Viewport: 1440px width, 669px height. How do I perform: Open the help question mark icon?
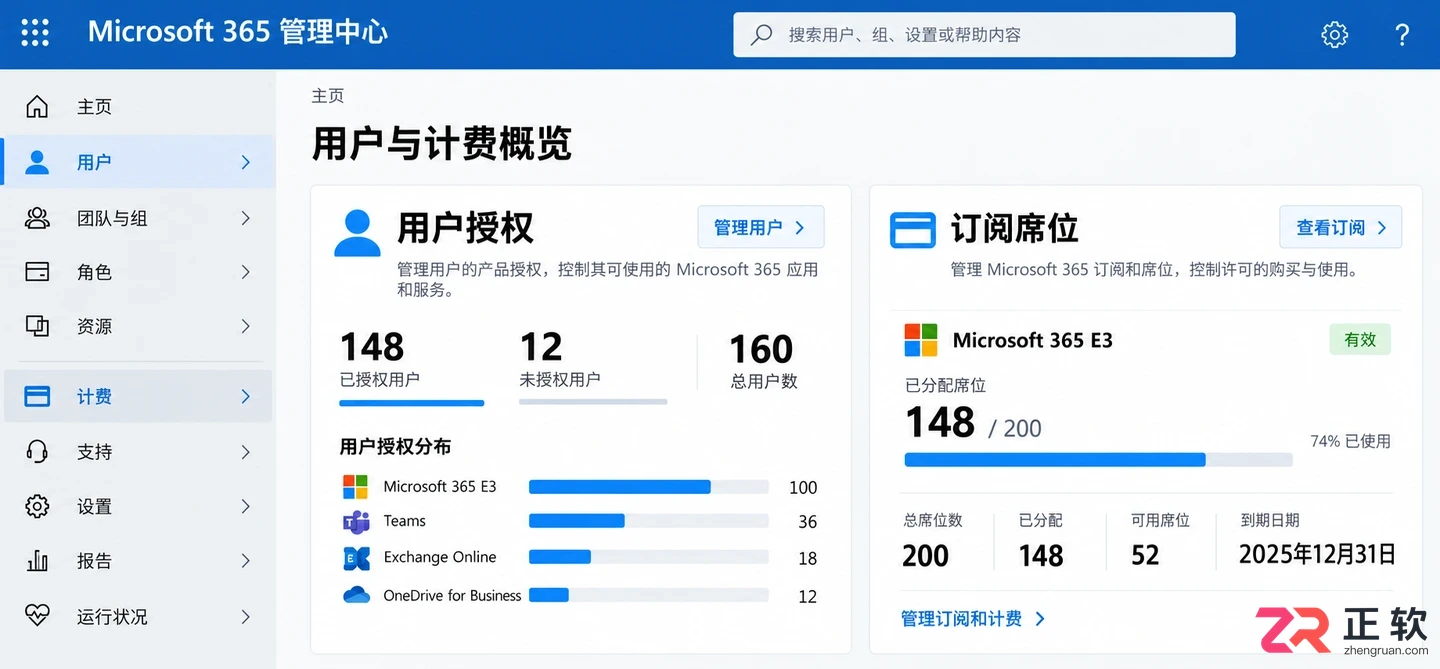(x=1402, y=35)
